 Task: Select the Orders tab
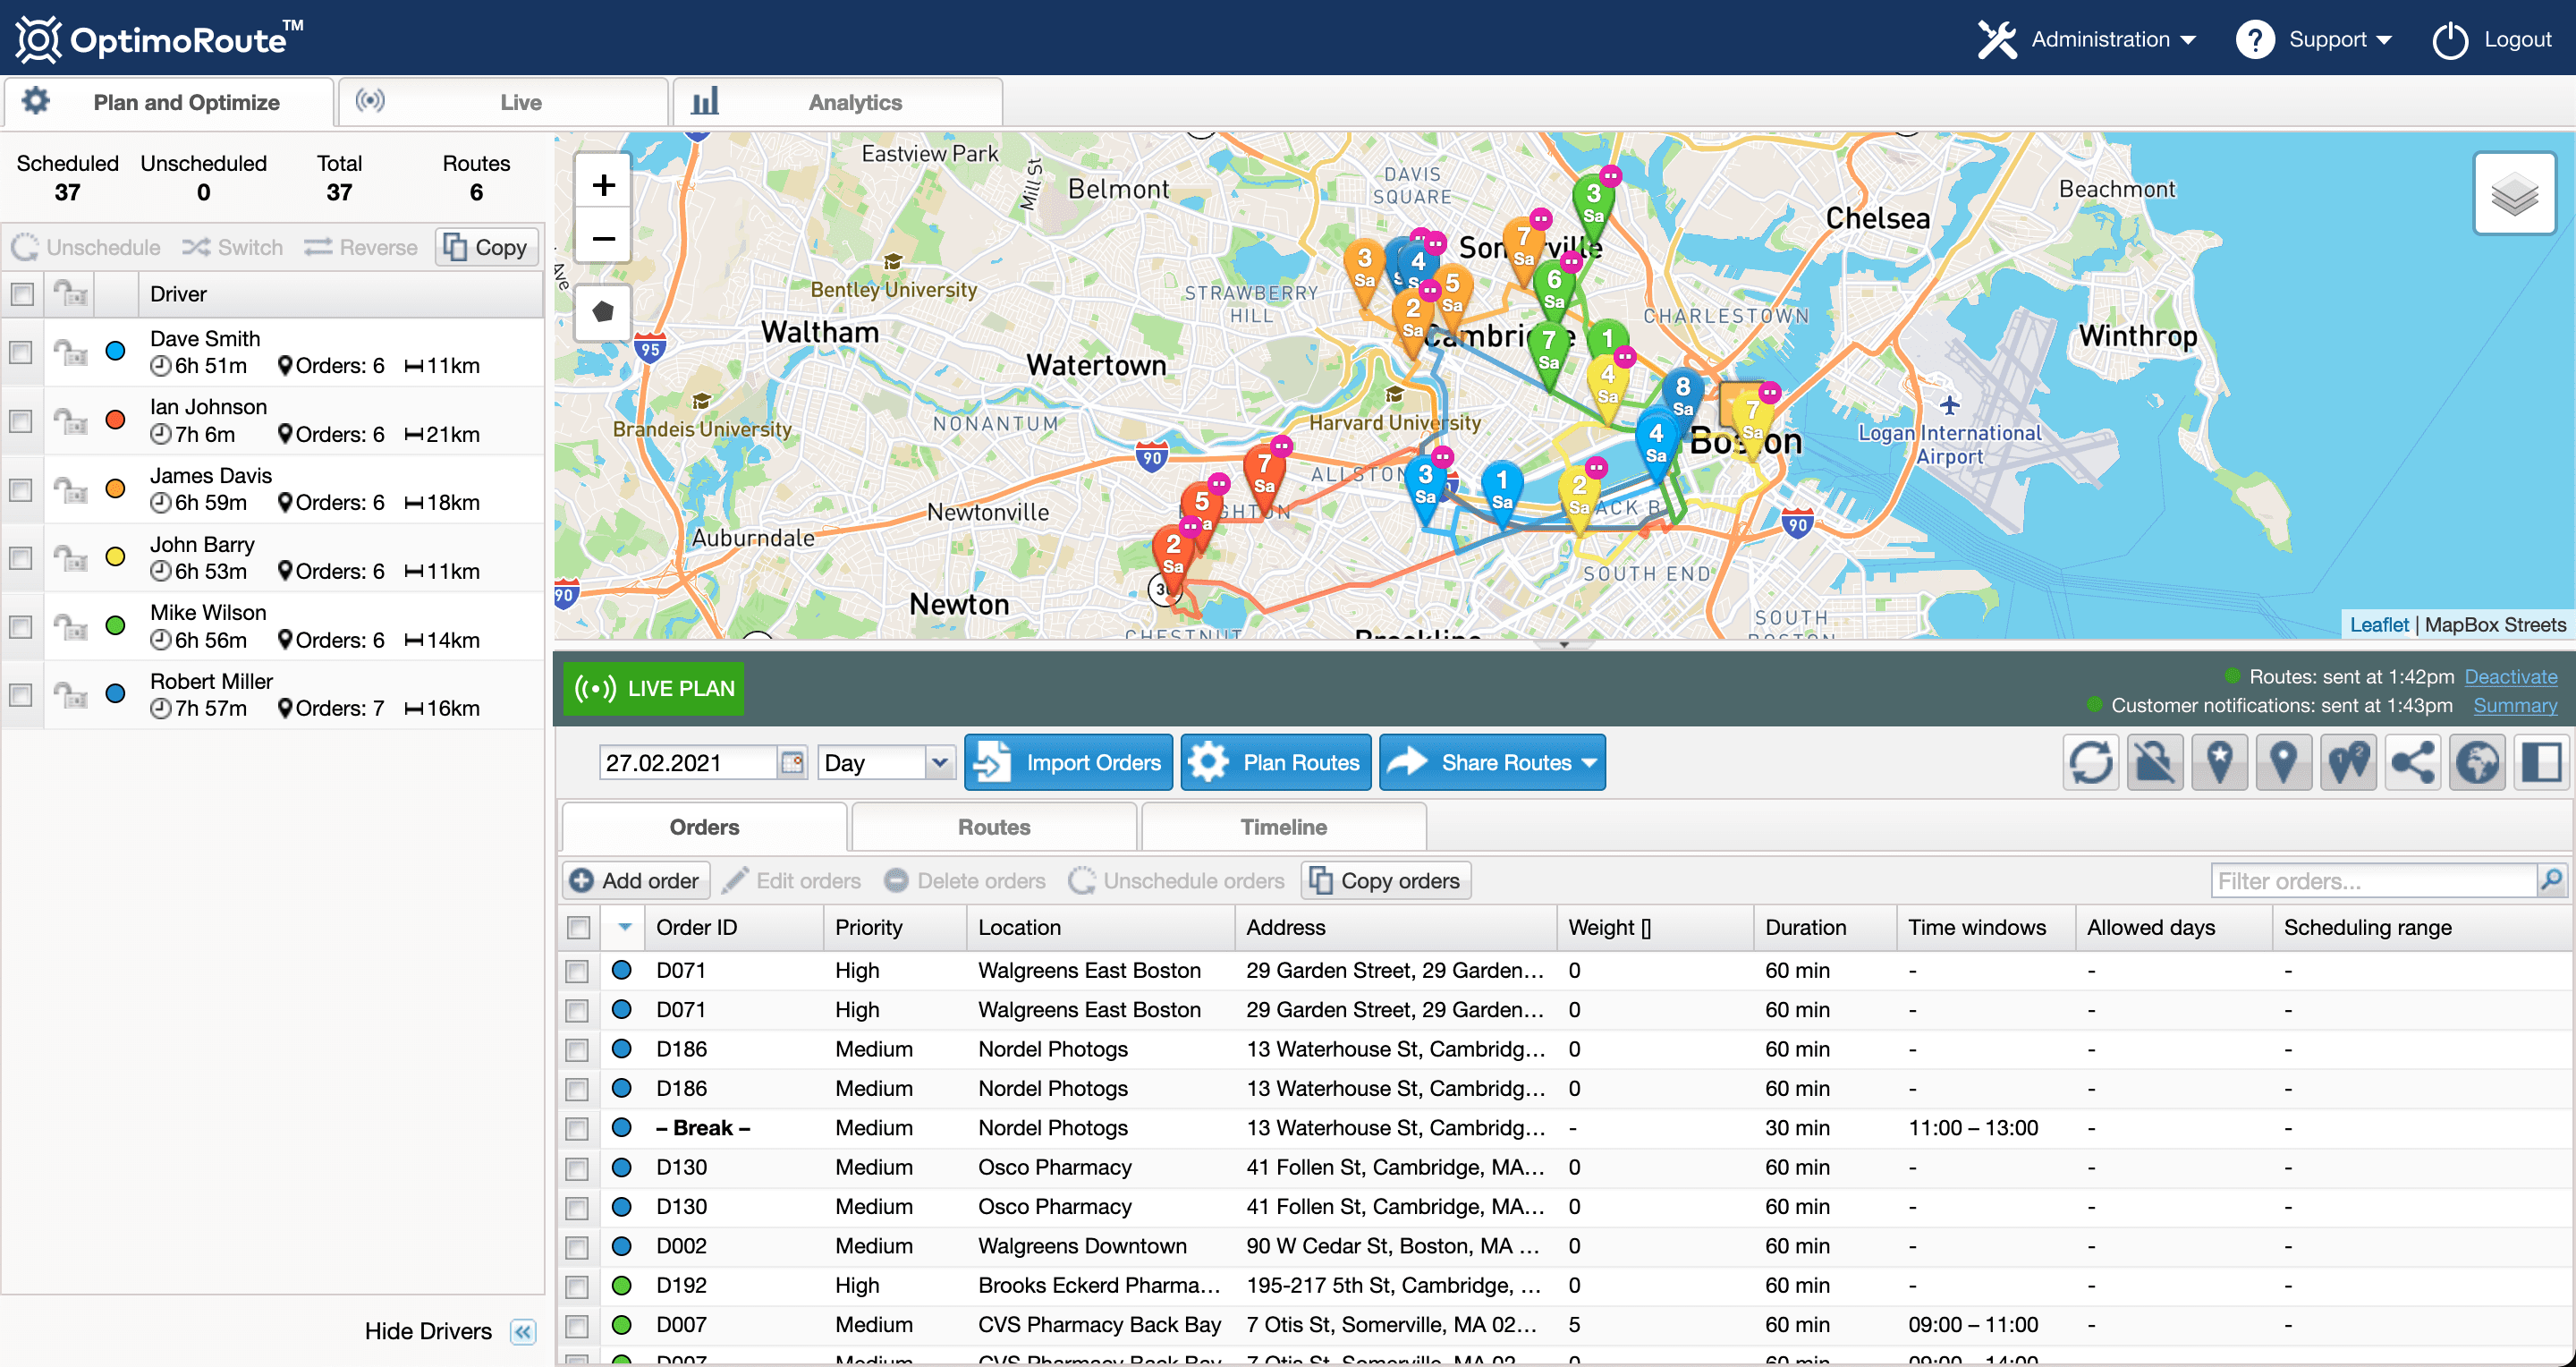[x=704, y=827]
